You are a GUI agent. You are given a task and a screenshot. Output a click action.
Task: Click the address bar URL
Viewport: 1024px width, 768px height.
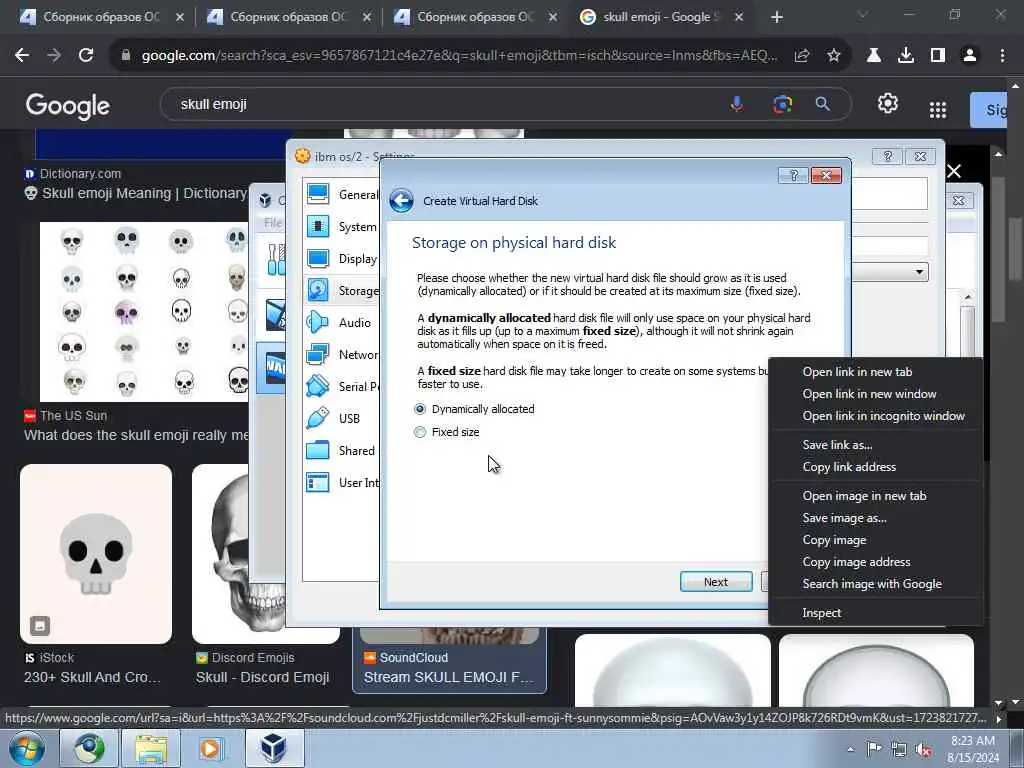click(459, 56)
